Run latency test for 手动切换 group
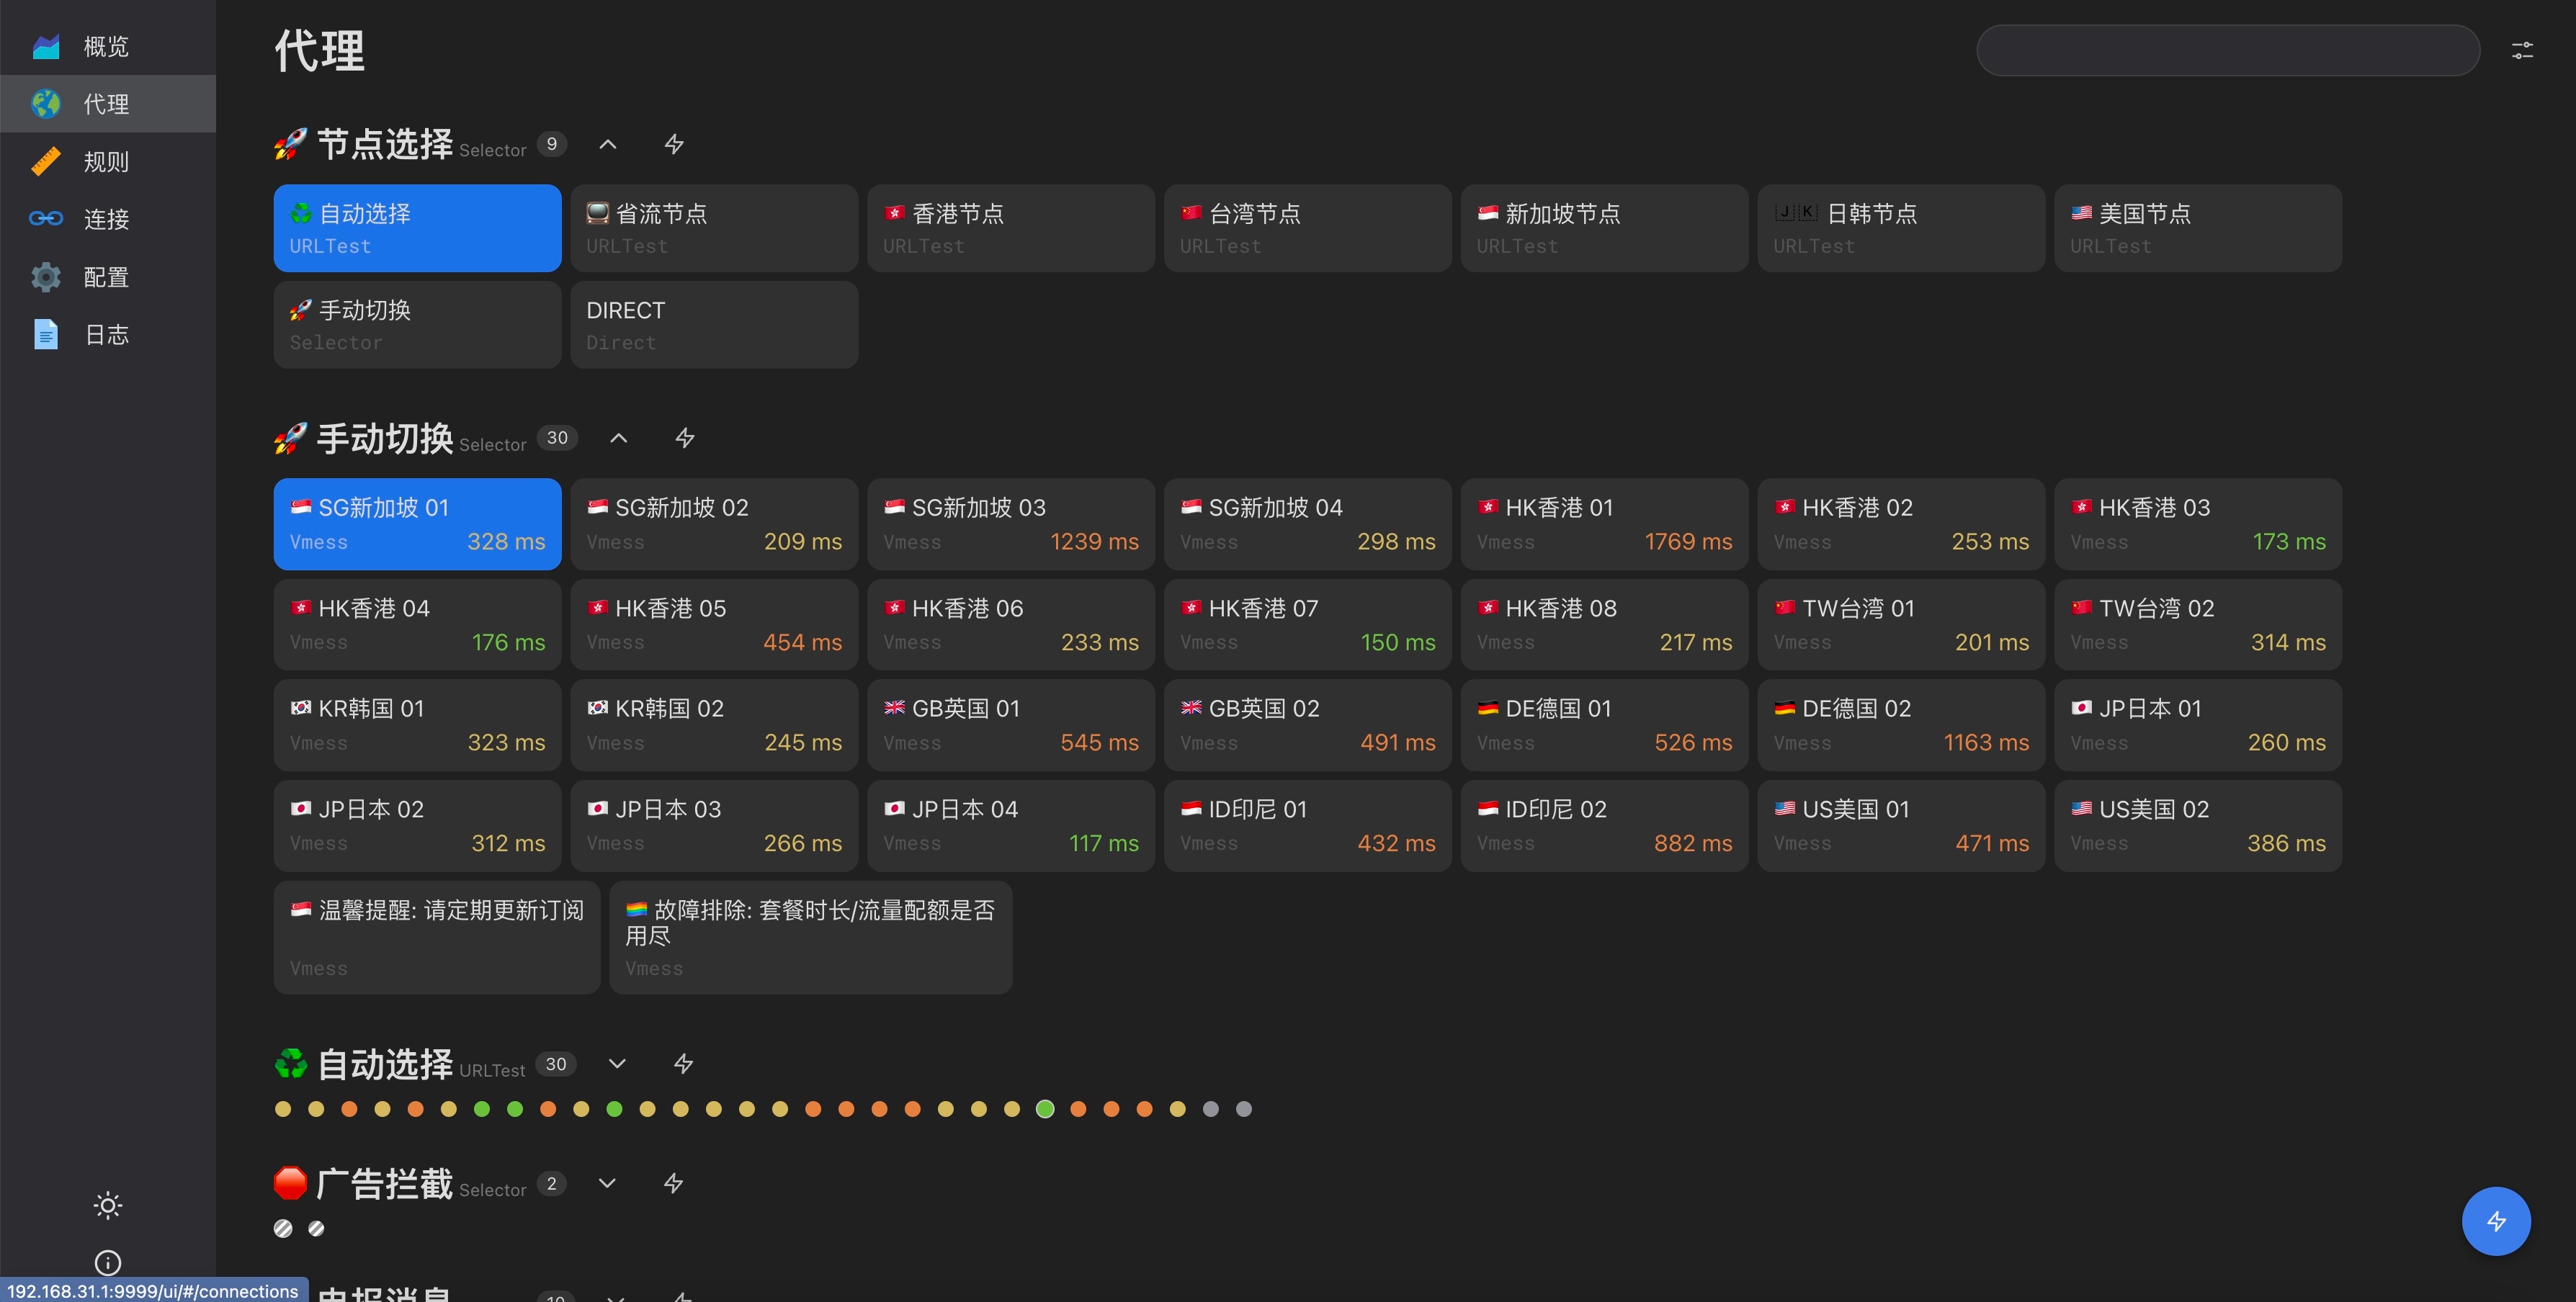The image size is (2576, 1302). (x=685, y=438)
